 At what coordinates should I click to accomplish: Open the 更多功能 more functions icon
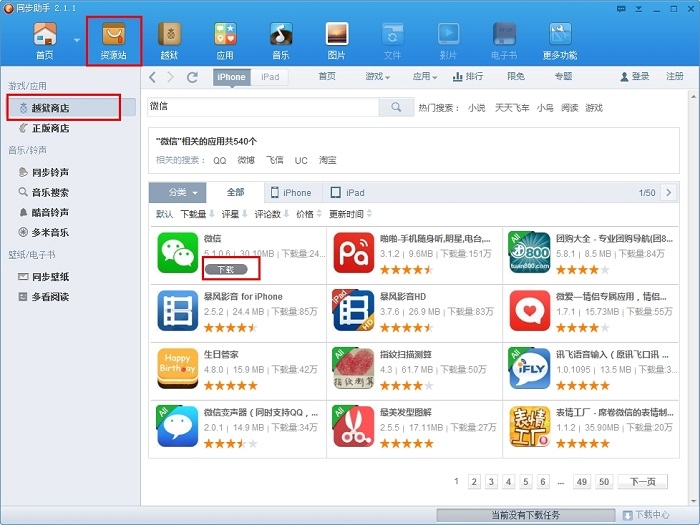click(x=560, y=41)
